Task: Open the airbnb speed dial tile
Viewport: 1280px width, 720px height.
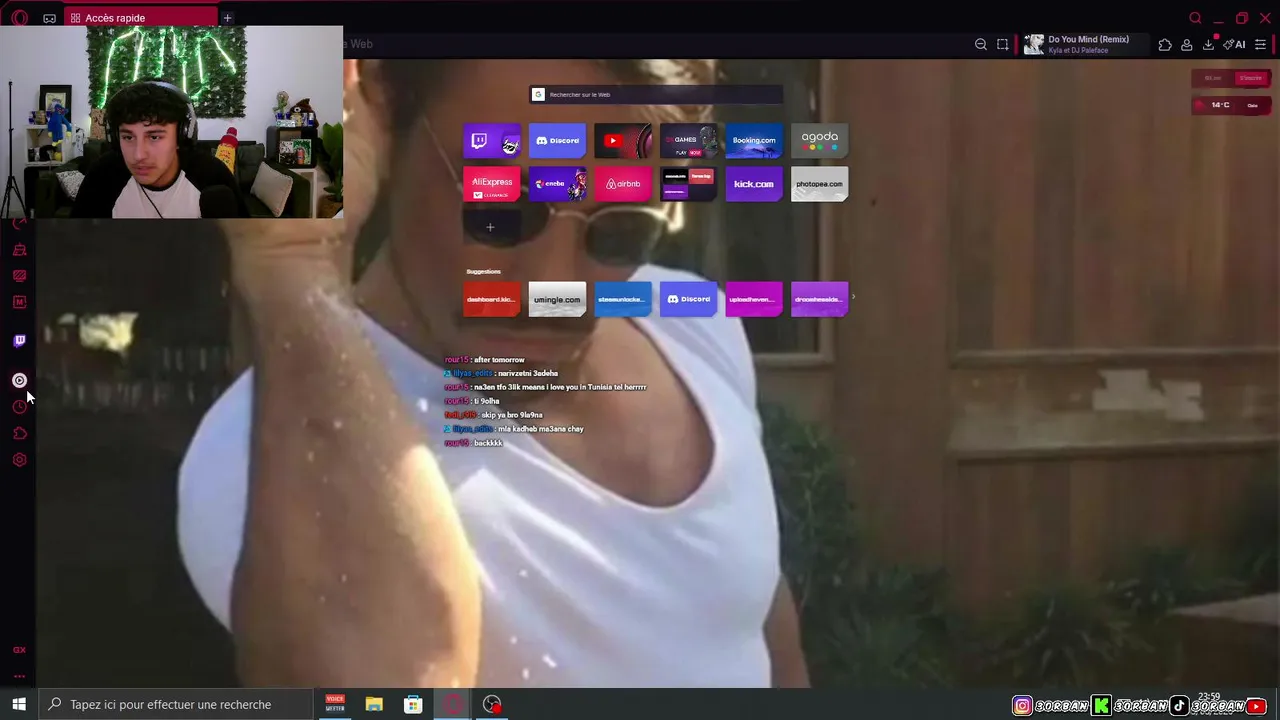Action: (x=623, y=184)
